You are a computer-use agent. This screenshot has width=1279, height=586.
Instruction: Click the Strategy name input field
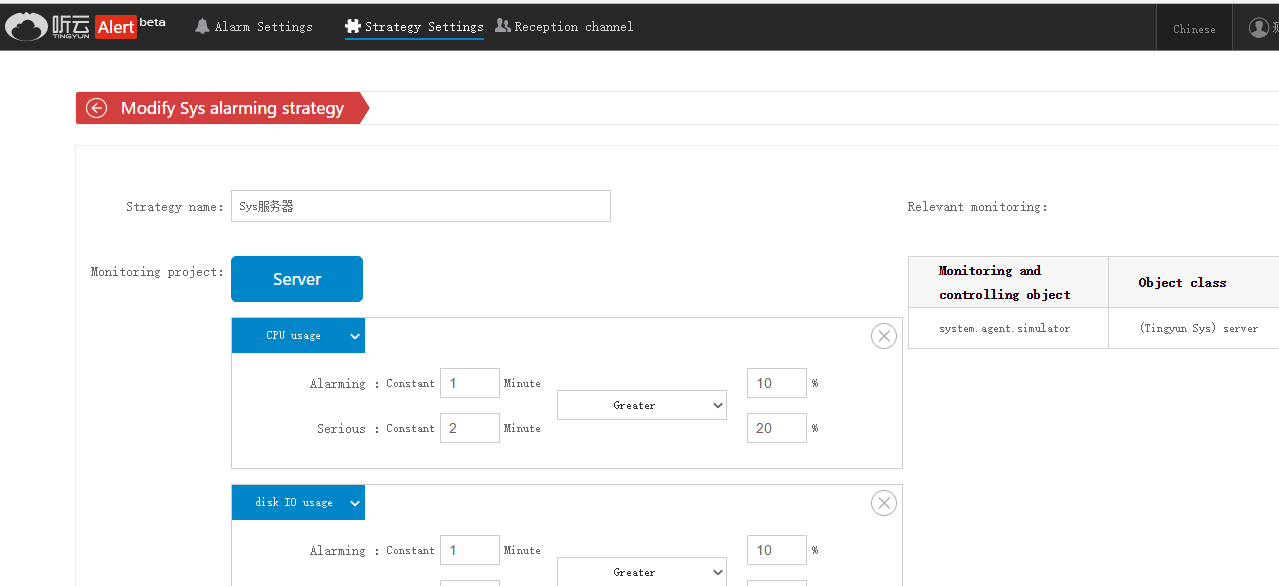point(420,206)
